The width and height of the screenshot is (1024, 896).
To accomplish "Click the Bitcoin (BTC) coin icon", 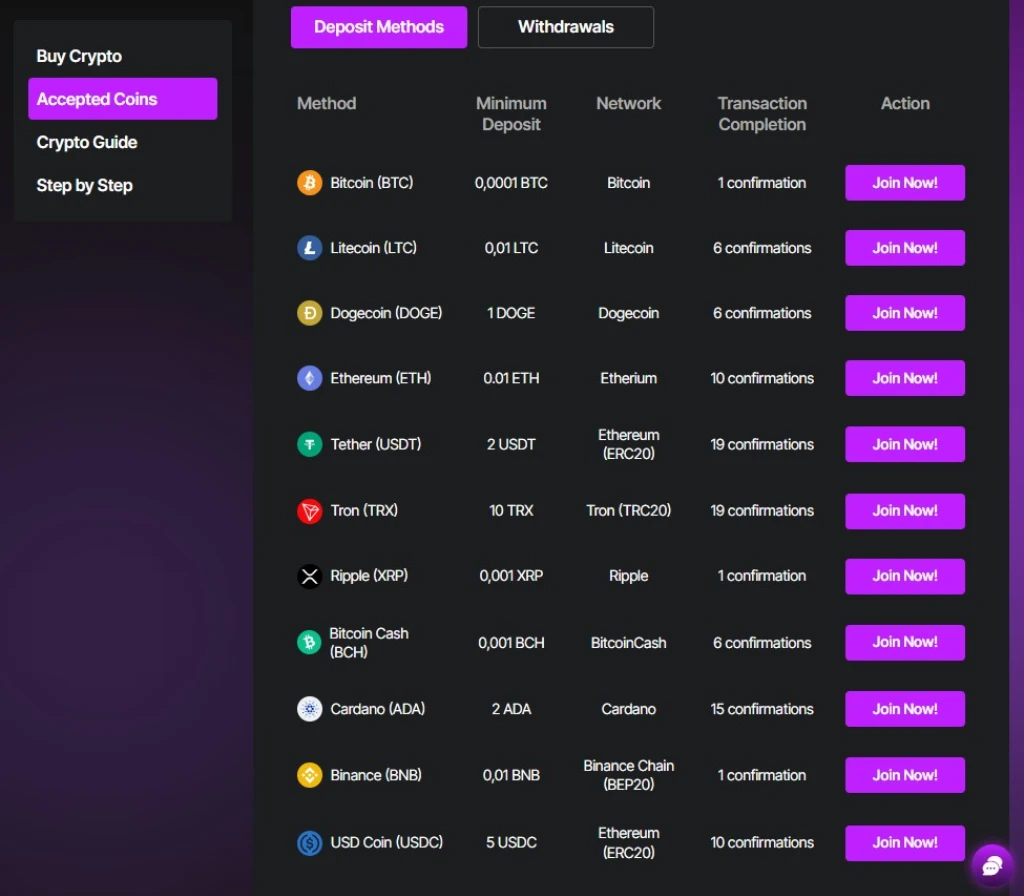I will pyautogui.click(x=310, y=183).
